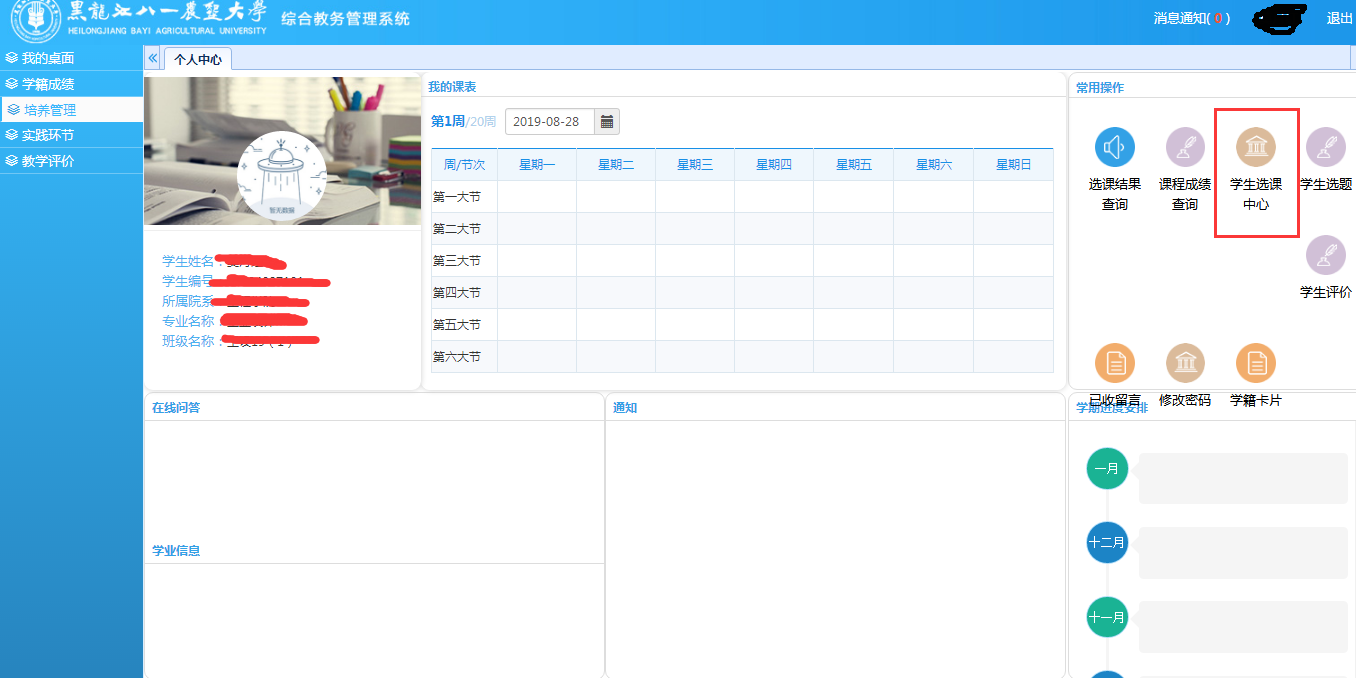Click 退出 to log out
The width and height of the screenshot is (1356, 678).
[x=1339, y=18]
